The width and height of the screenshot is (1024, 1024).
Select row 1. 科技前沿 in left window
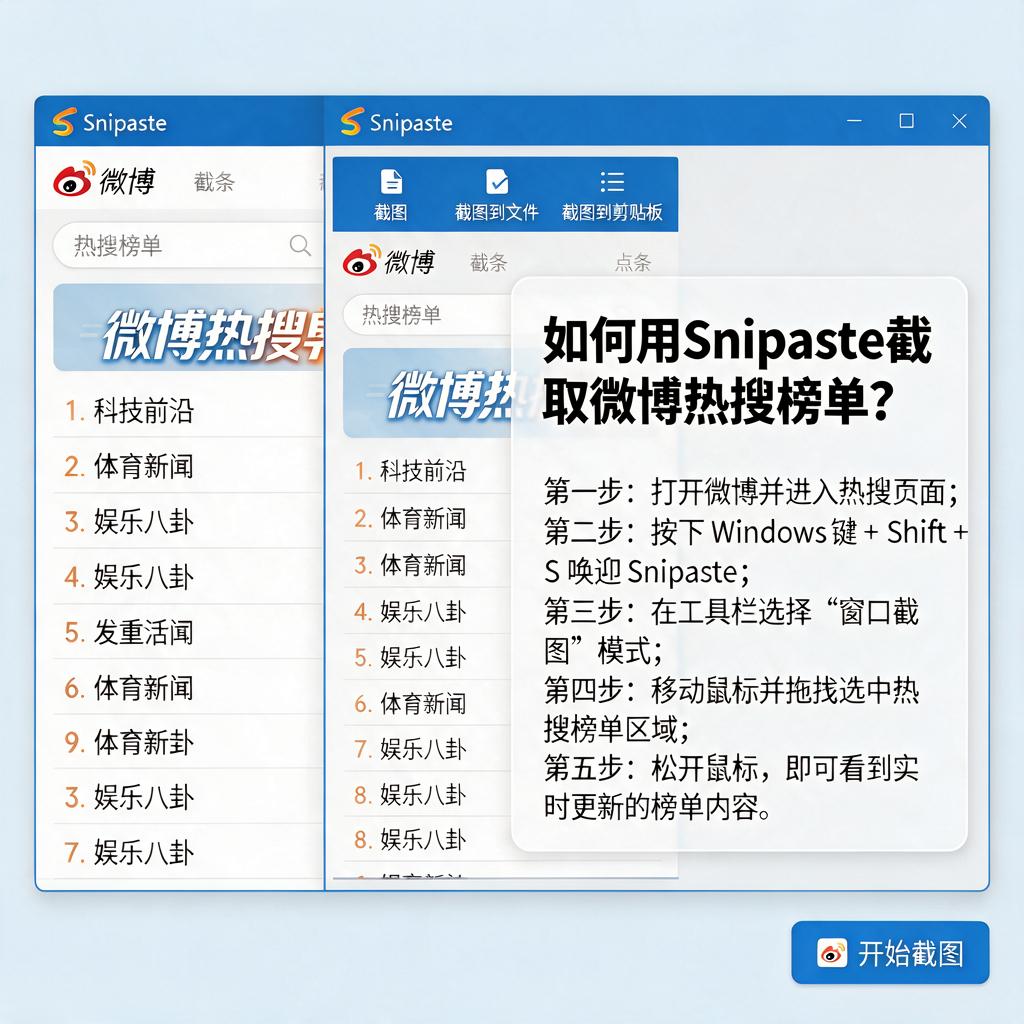(188, 411)
